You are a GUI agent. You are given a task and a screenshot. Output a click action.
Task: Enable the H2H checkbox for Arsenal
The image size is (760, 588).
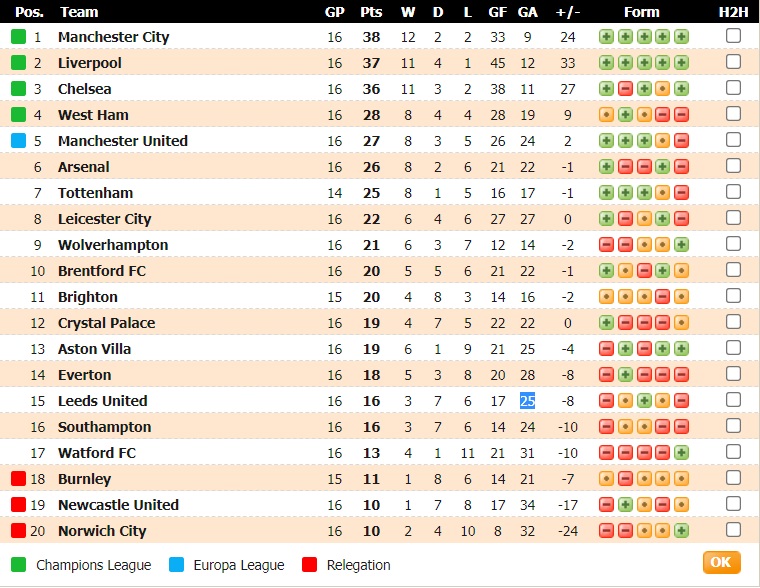(x=733, y=166)
